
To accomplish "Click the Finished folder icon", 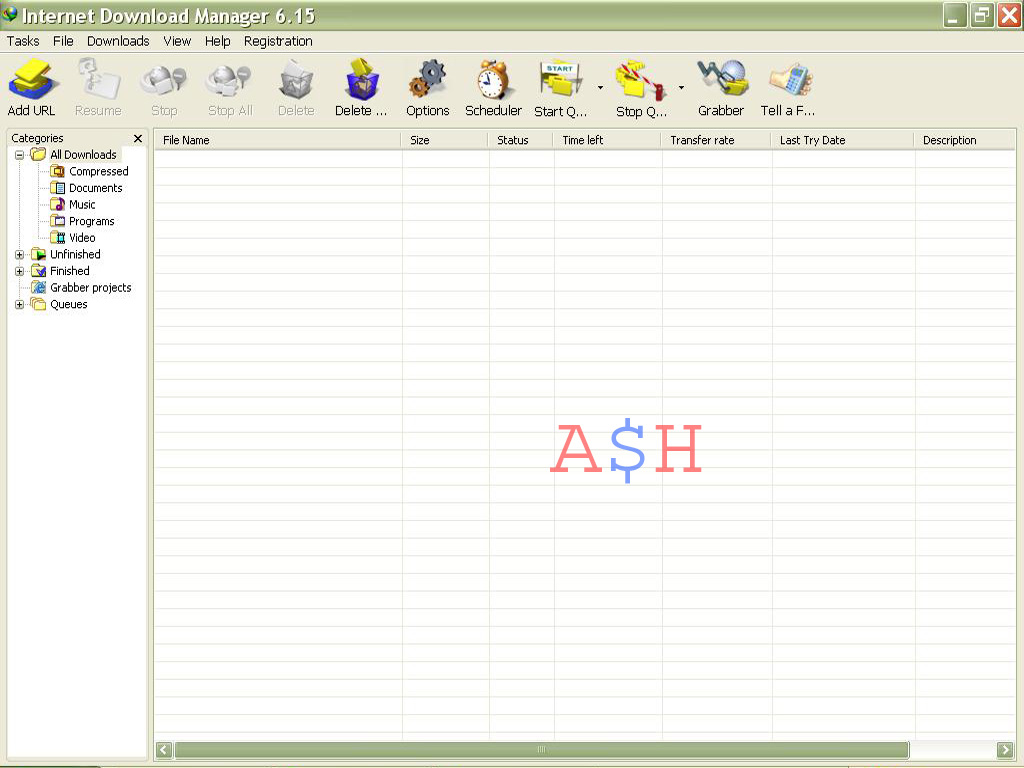I will point(39,271).
